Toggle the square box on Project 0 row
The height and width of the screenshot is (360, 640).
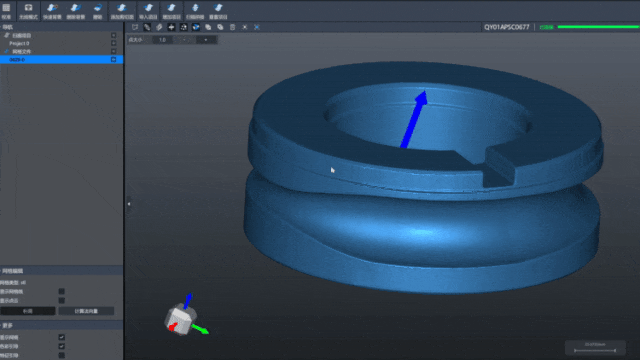113,43
